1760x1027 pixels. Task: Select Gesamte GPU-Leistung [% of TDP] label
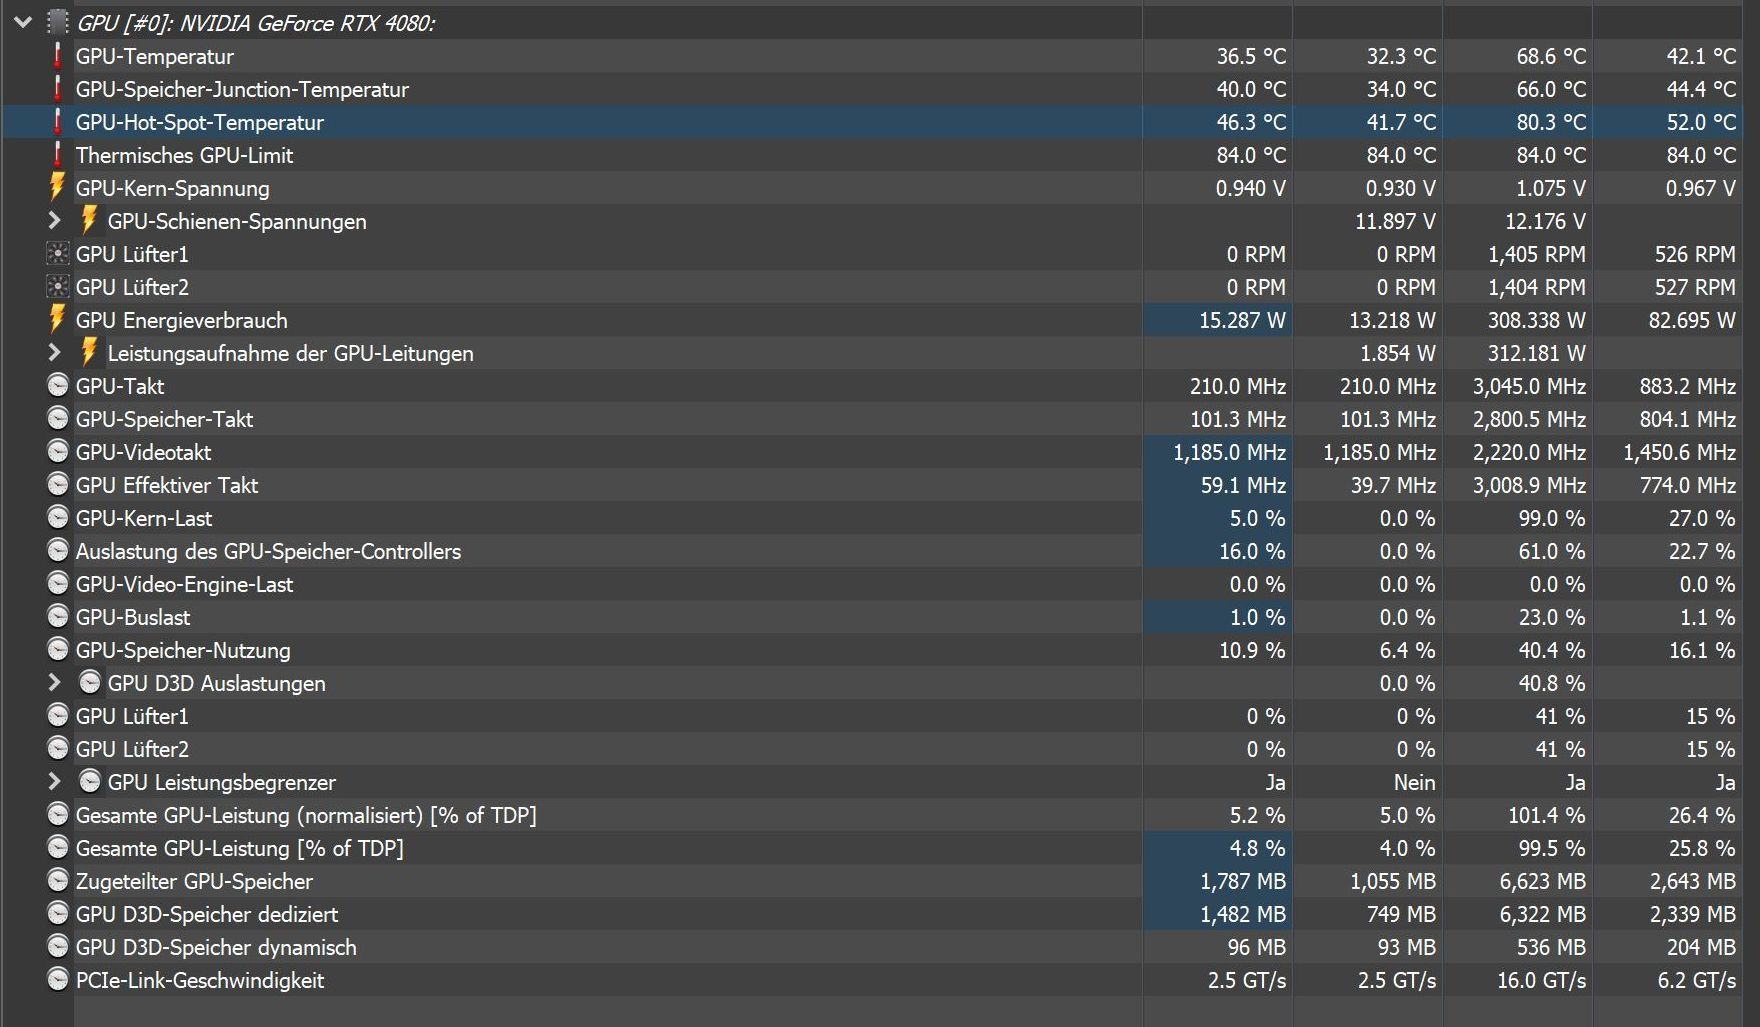click(x=240, y=849)
